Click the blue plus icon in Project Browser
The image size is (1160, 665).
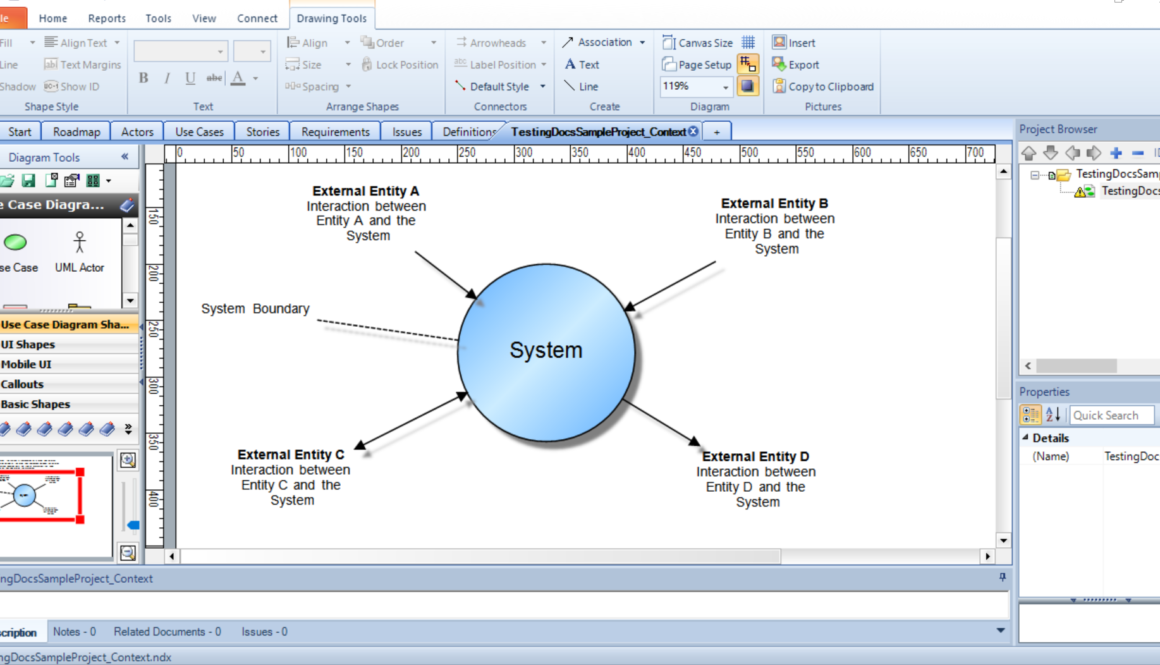(1114, 153)
